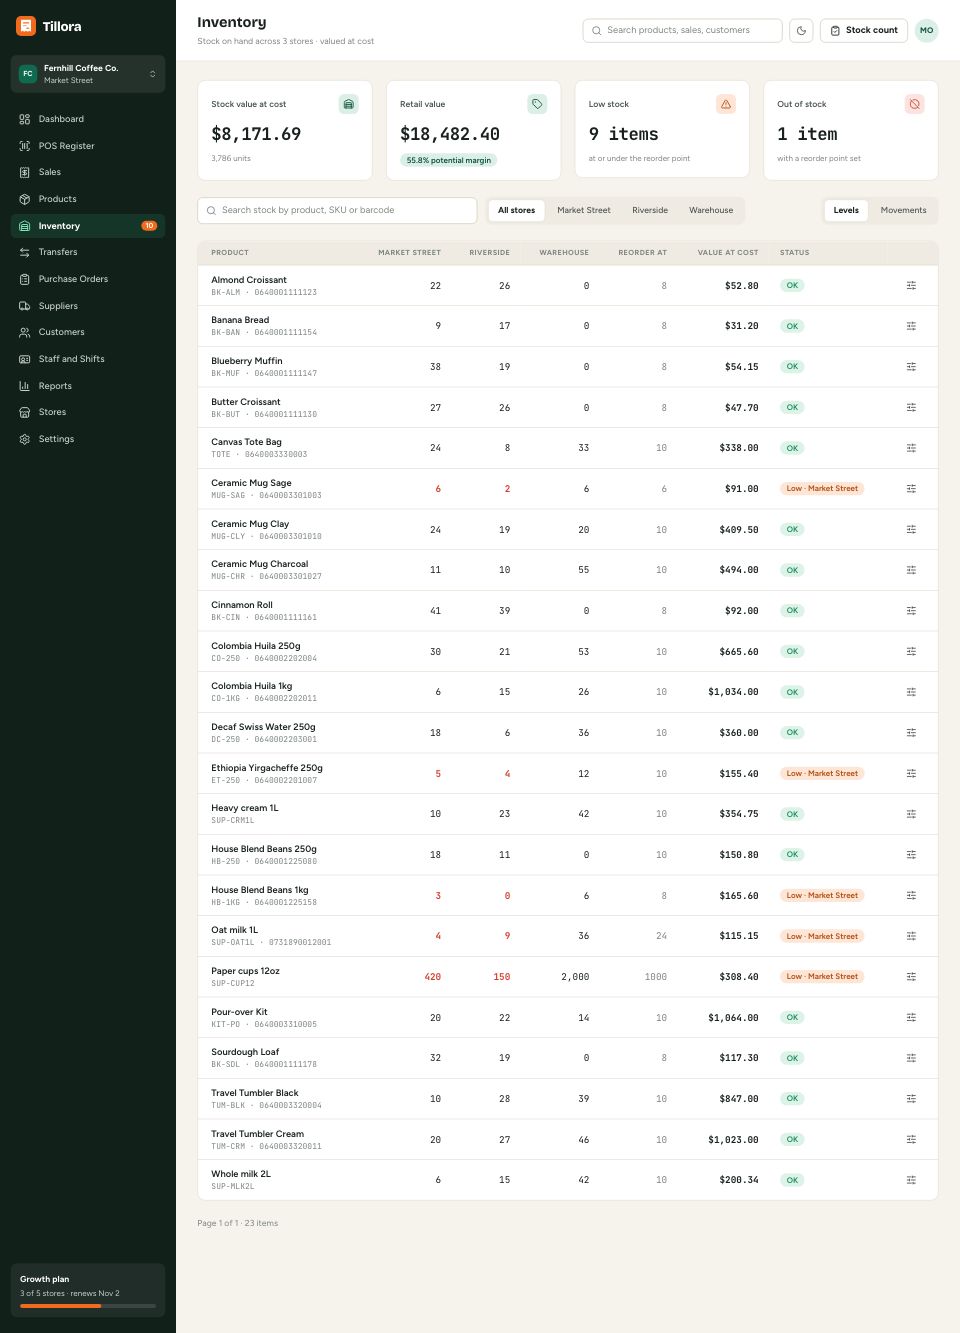The image size is (960, 1333).
Task: Open Settings from the sidebar
Action: [x=88, y=439]
